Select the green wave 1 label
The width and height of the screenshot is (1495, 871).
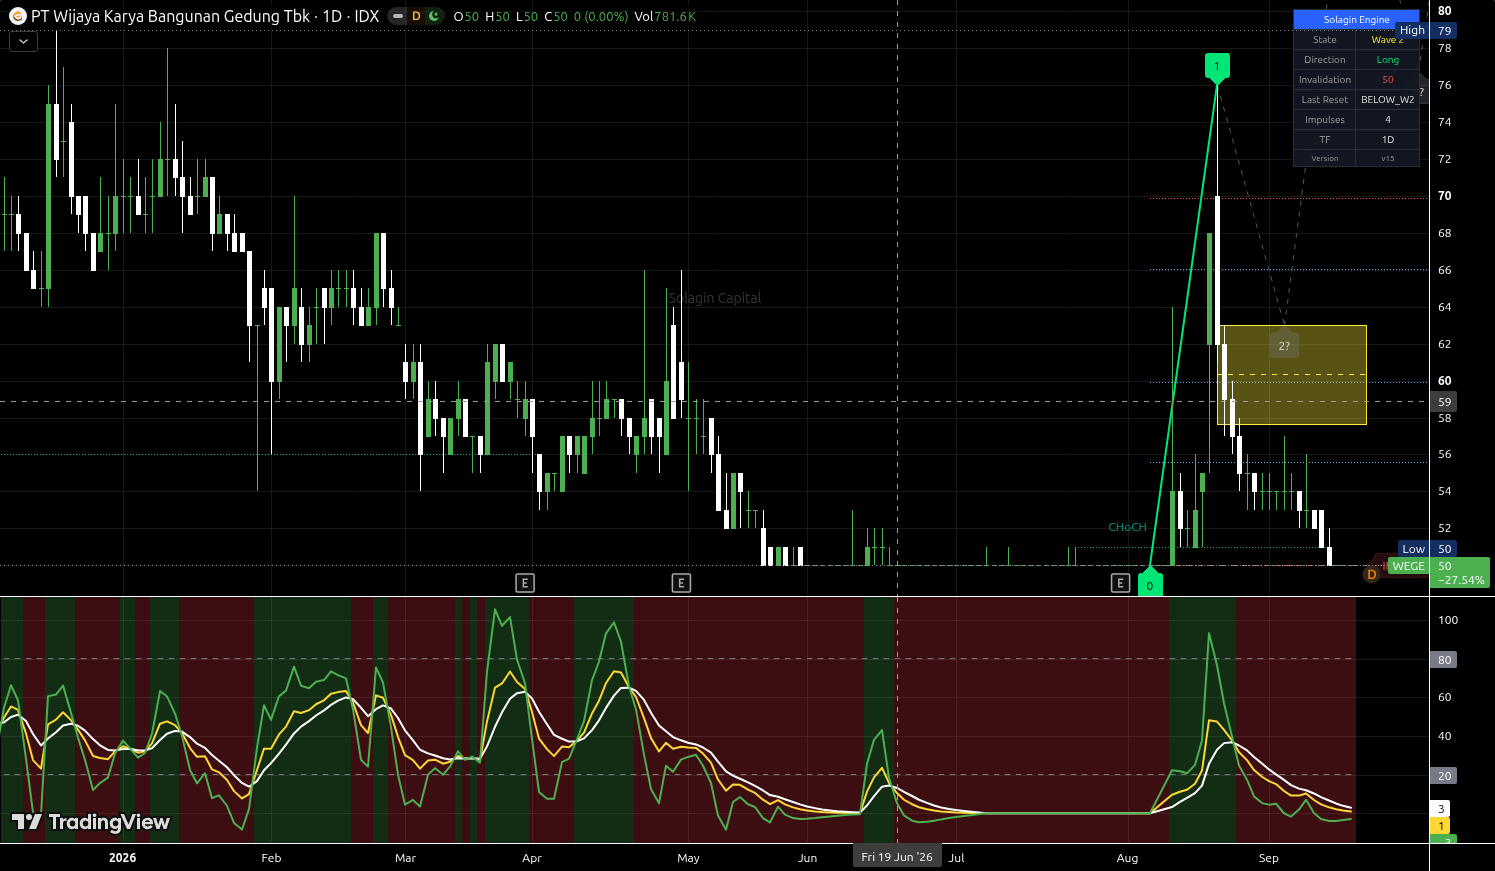1217,67
